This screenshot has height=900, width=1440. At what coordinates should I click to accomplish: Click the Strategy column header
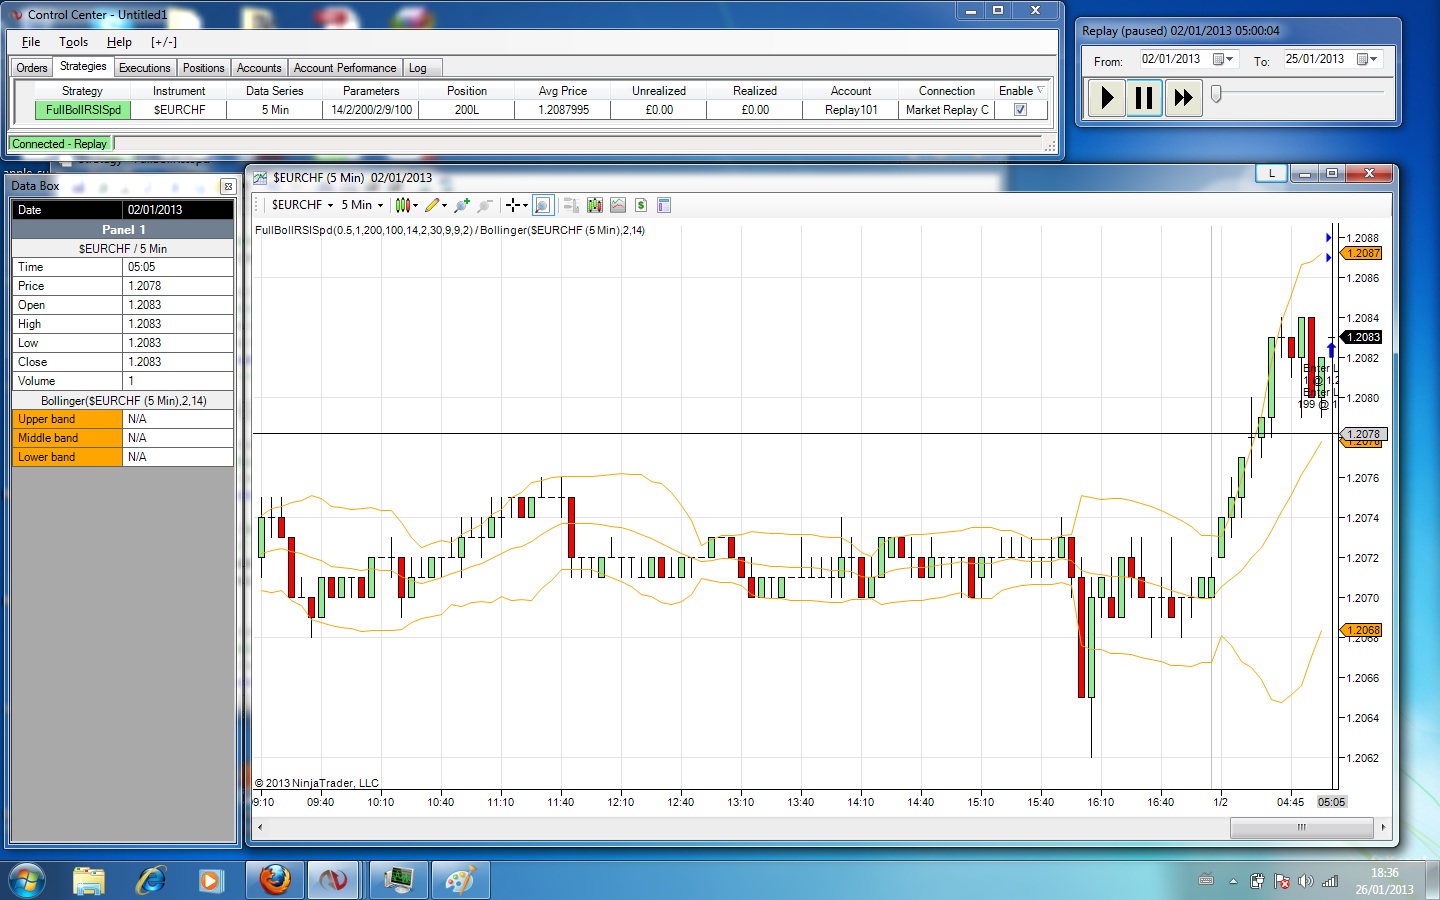click(x=82, y=91)
